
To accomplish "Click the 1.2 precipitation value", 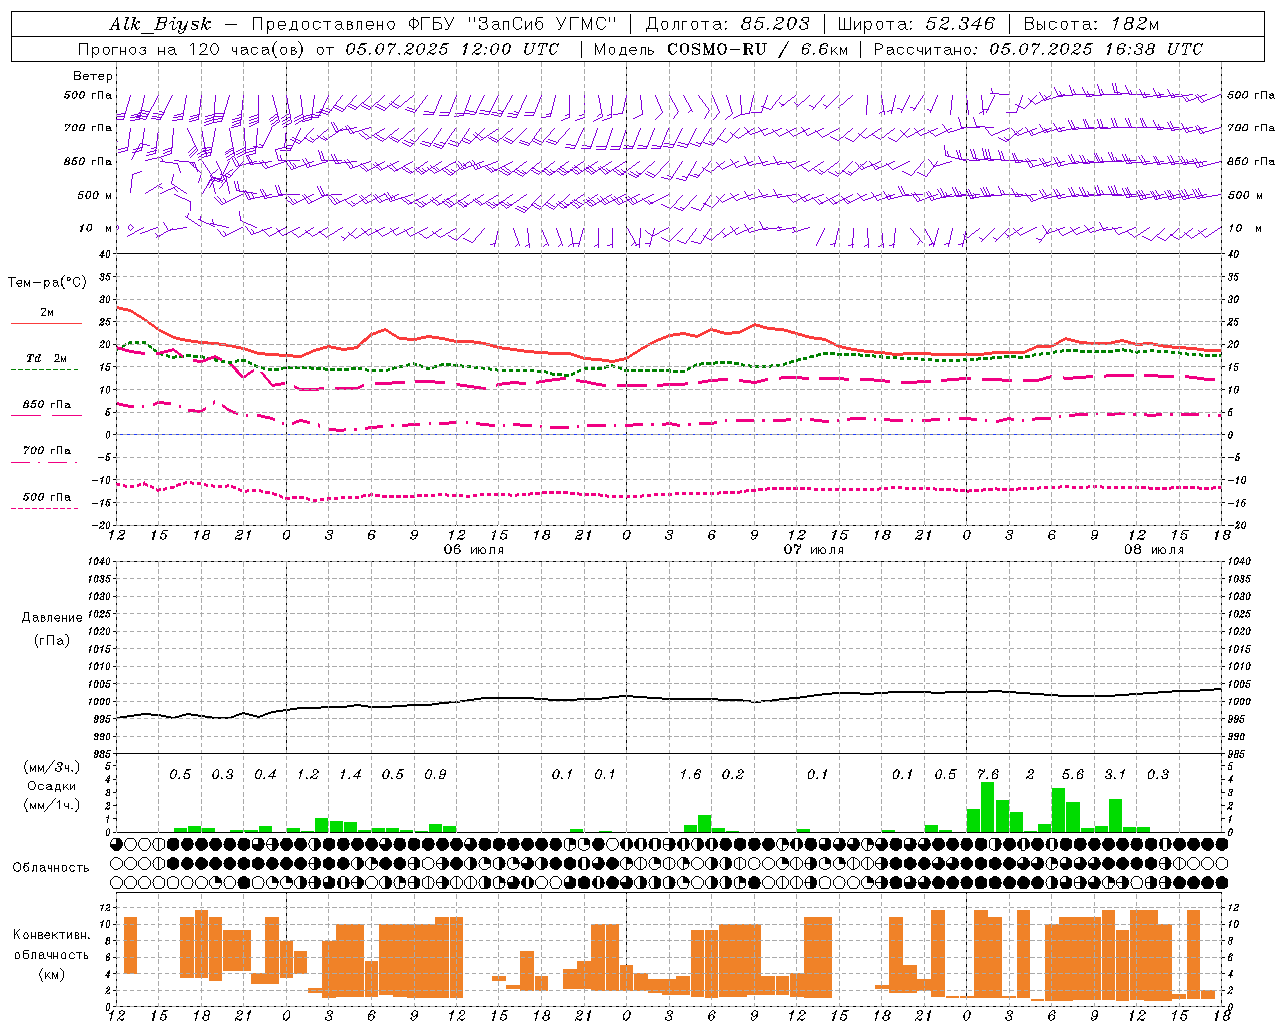I will [x=308, y=775].
